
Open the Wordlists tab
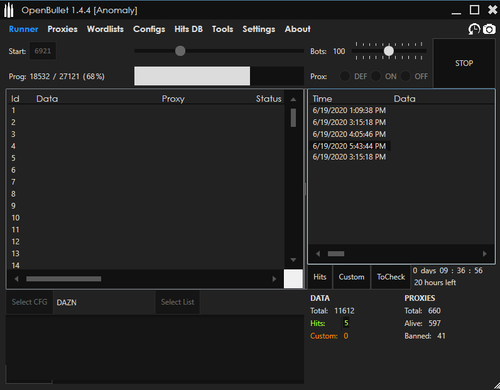pos(105,29)
